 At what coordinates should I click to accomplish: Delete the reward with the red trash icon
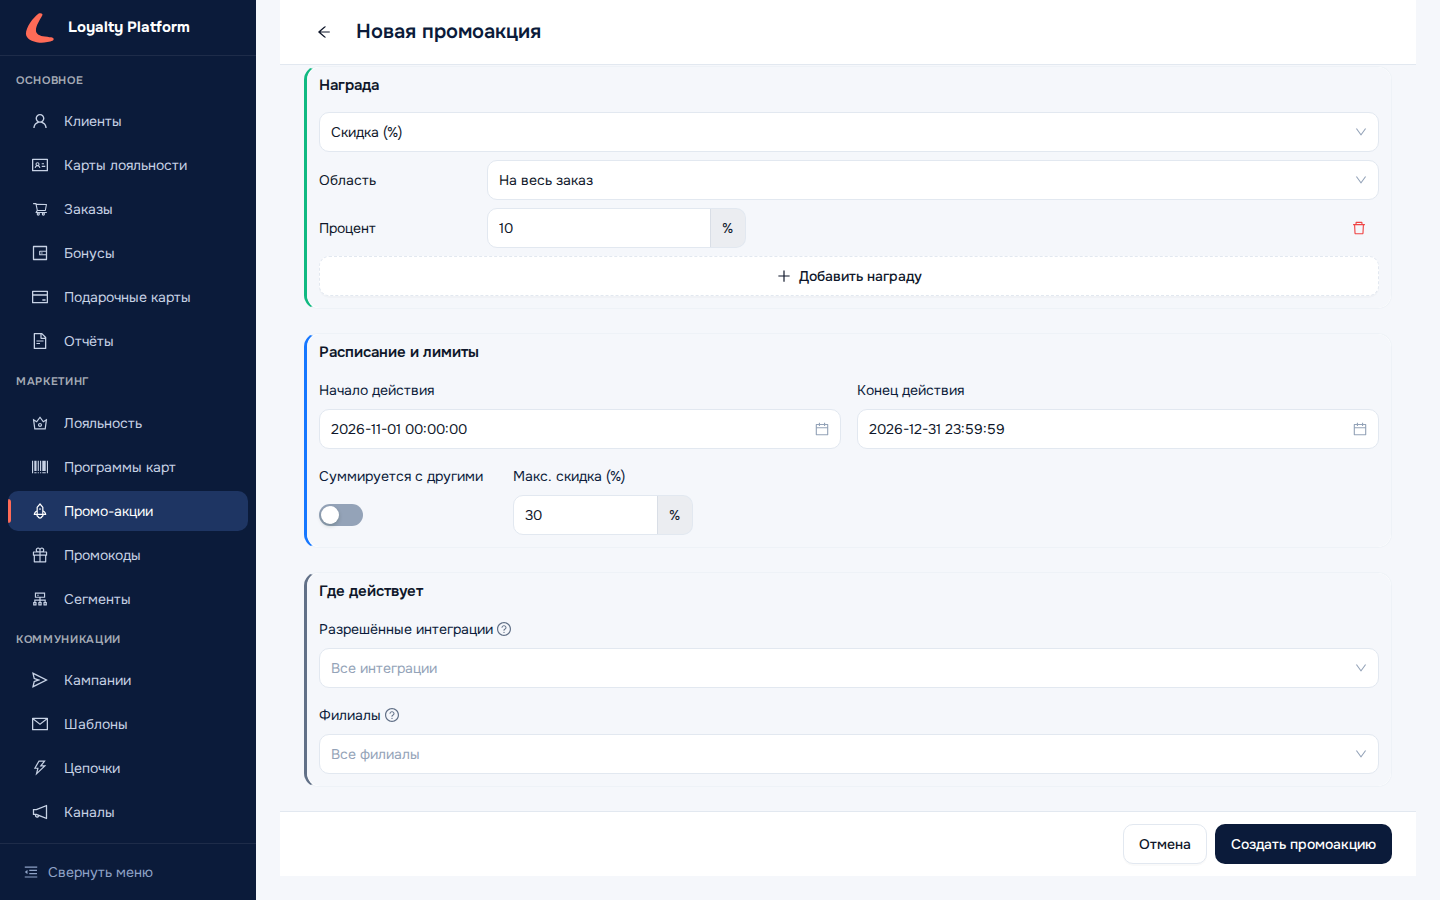coord(1359,228)
